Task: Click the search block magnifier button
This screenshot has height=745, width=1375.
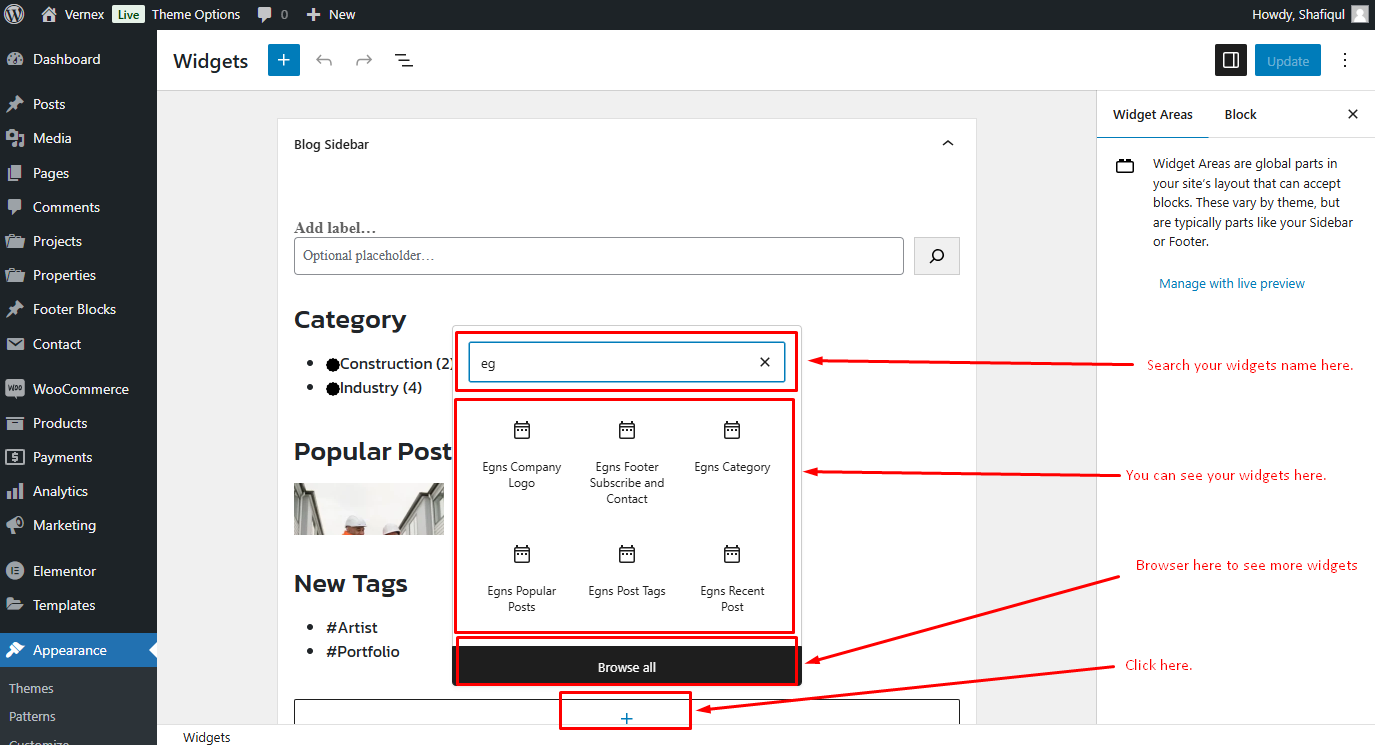Action: click(937, 256)
